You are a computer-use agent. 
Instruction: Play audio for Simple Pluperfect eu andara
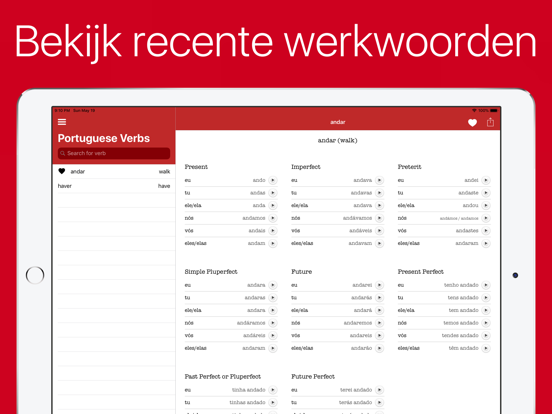point(273,285)
